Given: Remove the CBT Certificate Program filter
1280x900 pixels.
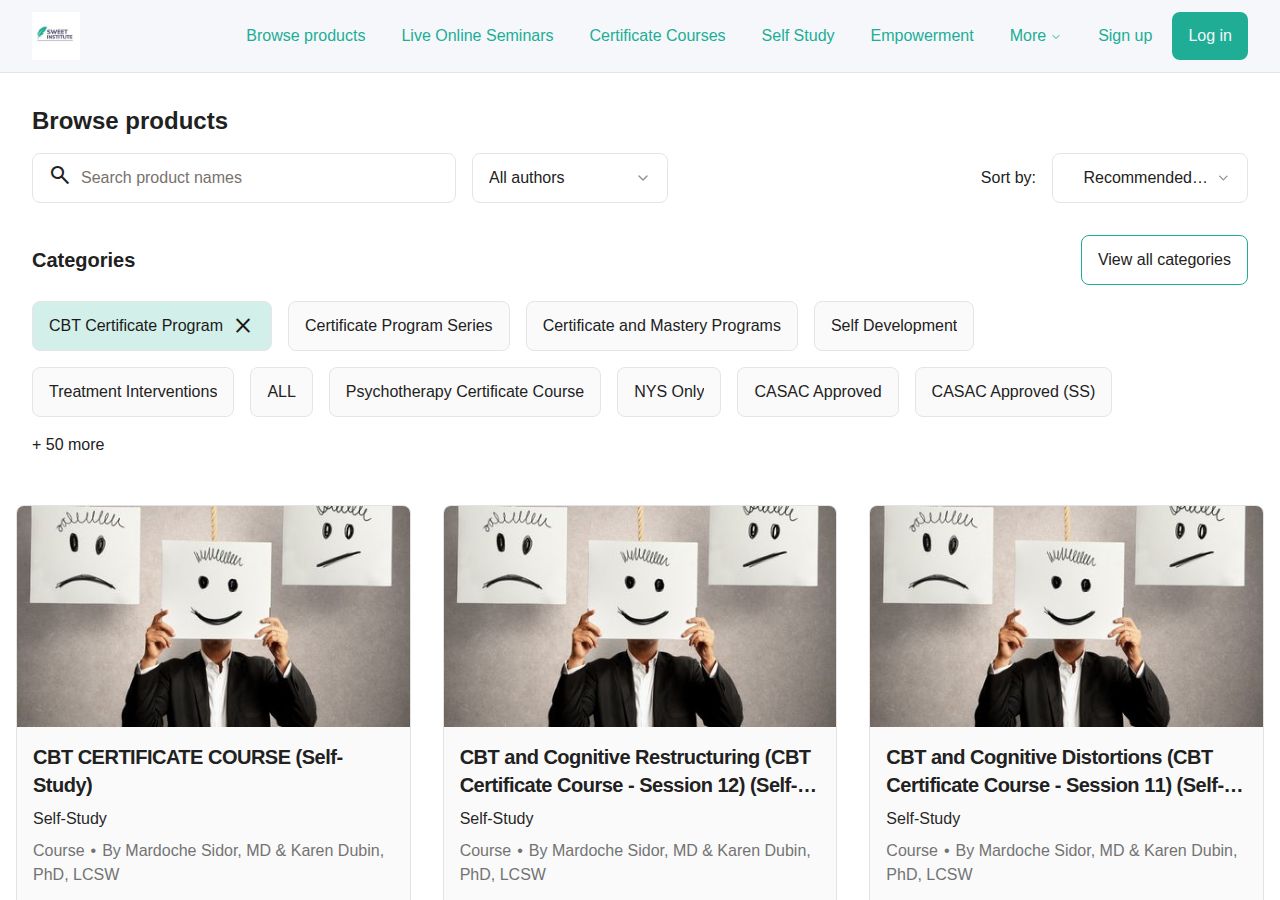Looking at the screenshot, I should [243, 325].
